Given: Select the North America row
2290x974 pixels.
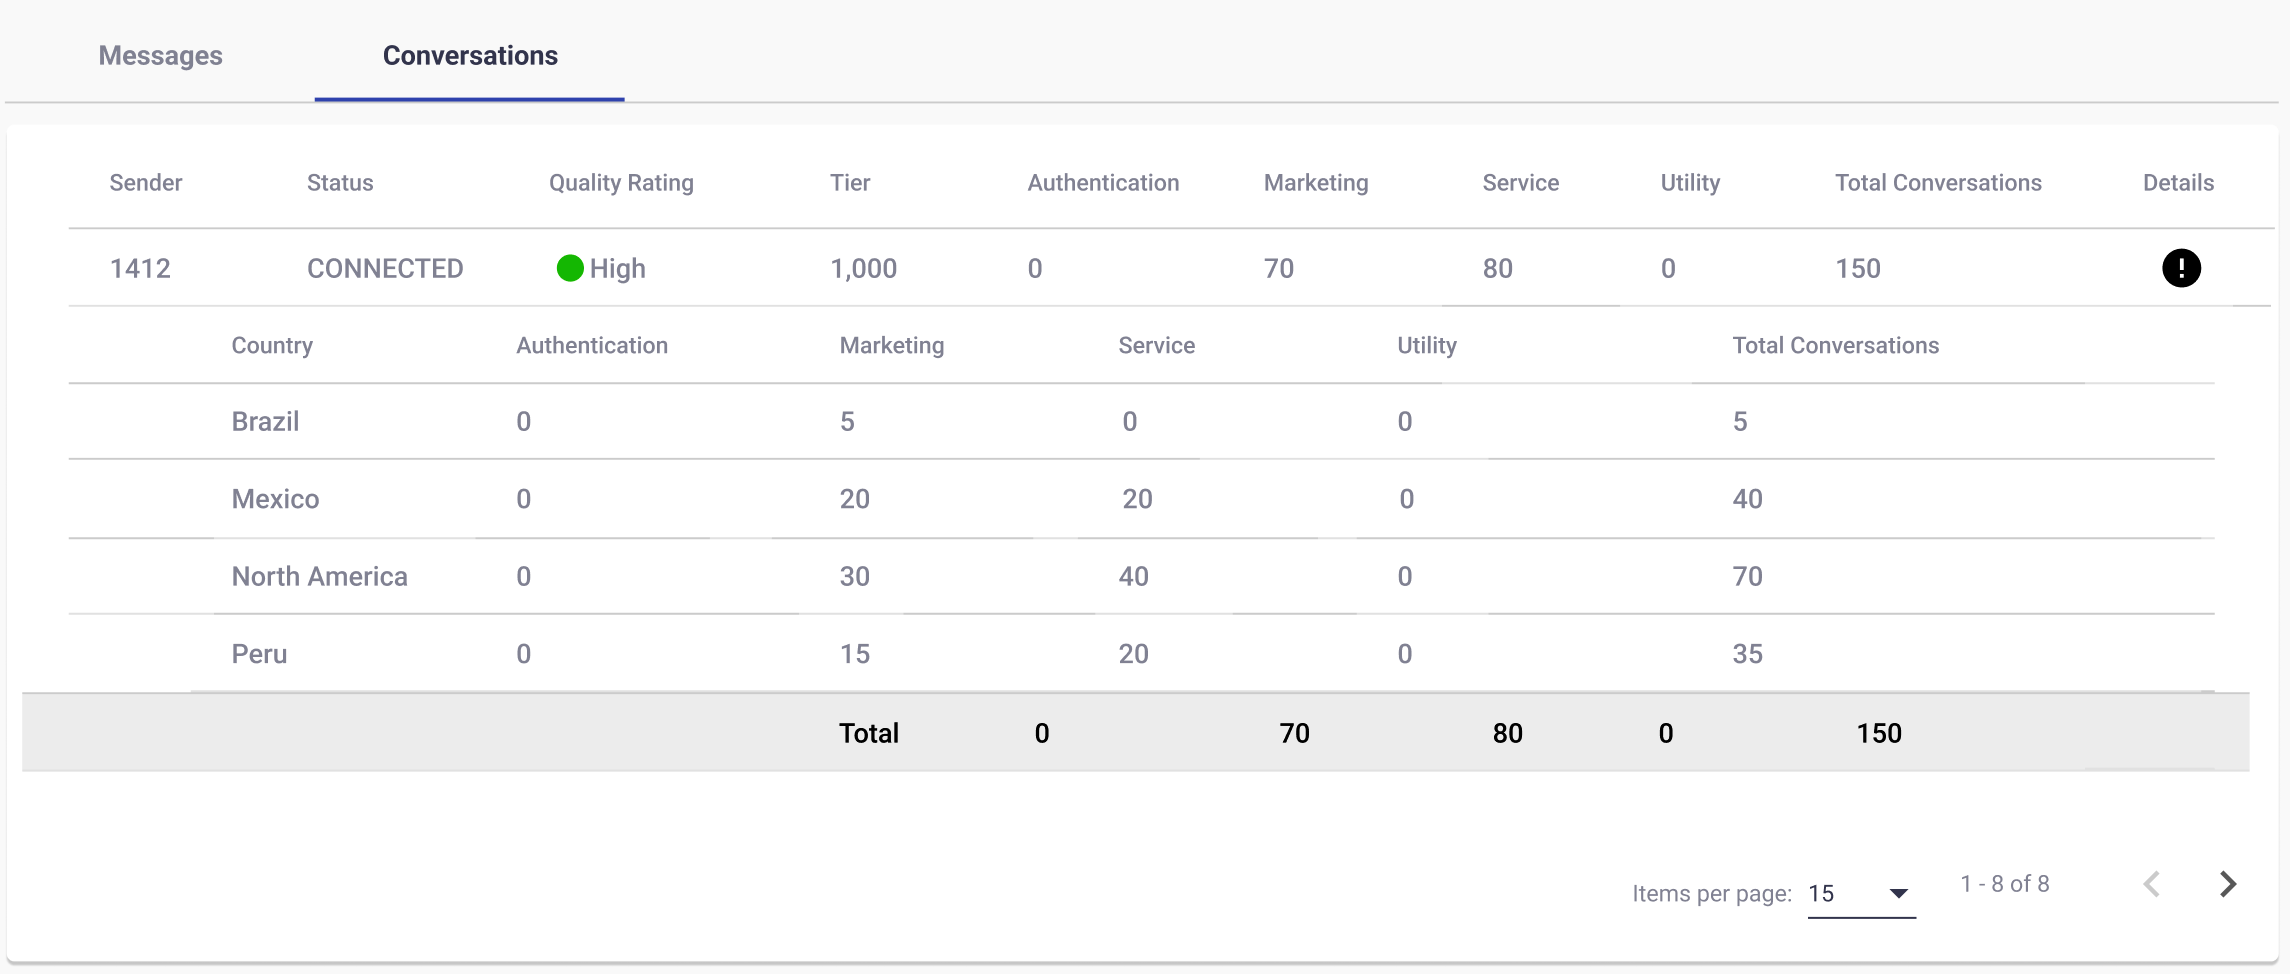Looking at the screenshot, I should click(1141, 576).
